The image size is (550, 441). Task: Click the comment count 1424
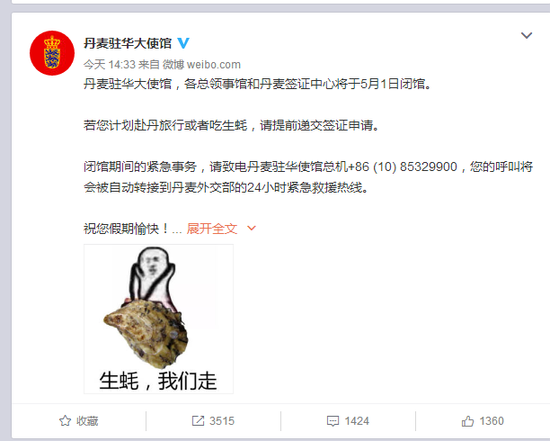coord(357,421)
